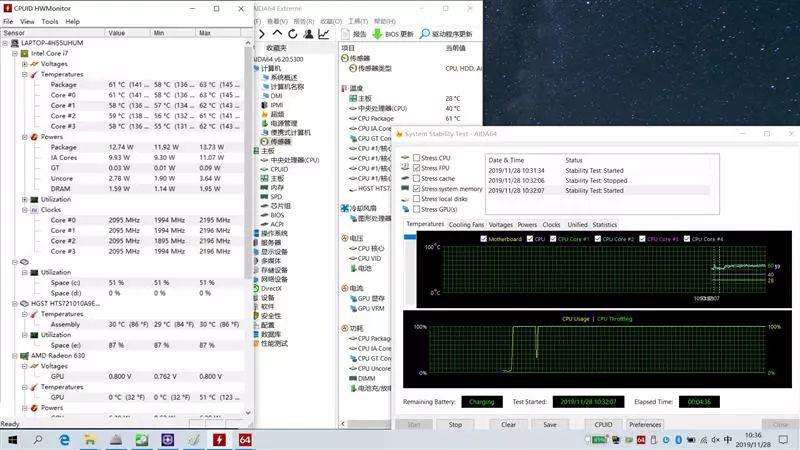Click the Clear button in Stability Test
Viewport: 800px width, 450px height.
[x=508, y=424]
